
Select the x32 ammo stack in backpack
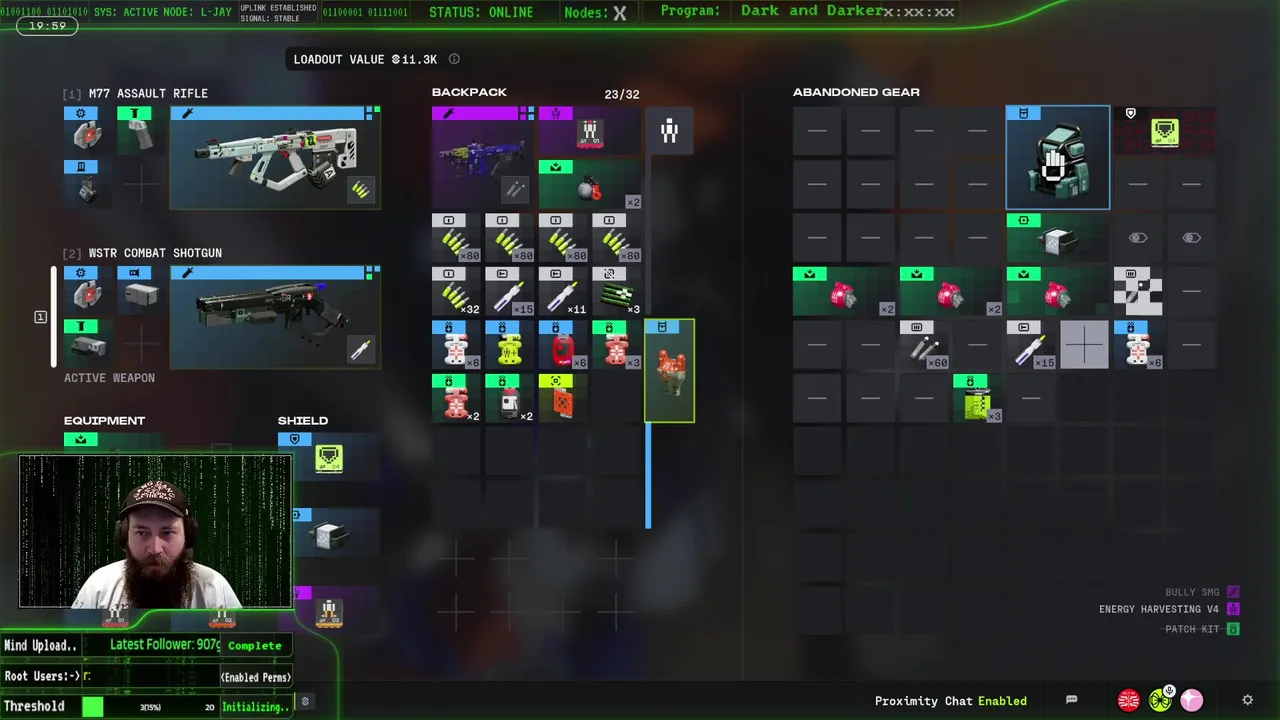456,291
